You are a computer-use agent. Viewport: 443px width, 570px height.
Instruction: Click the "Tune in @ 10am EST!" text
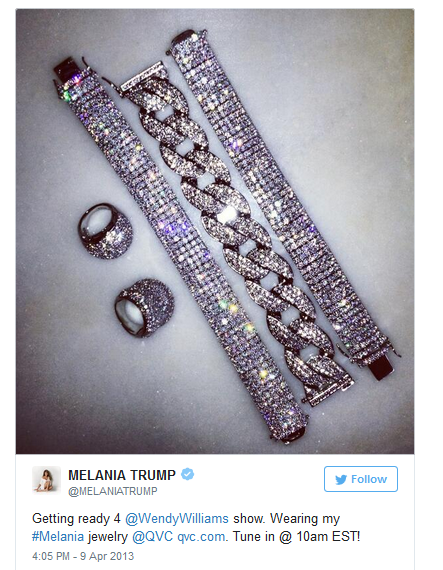tap(297, 537)
